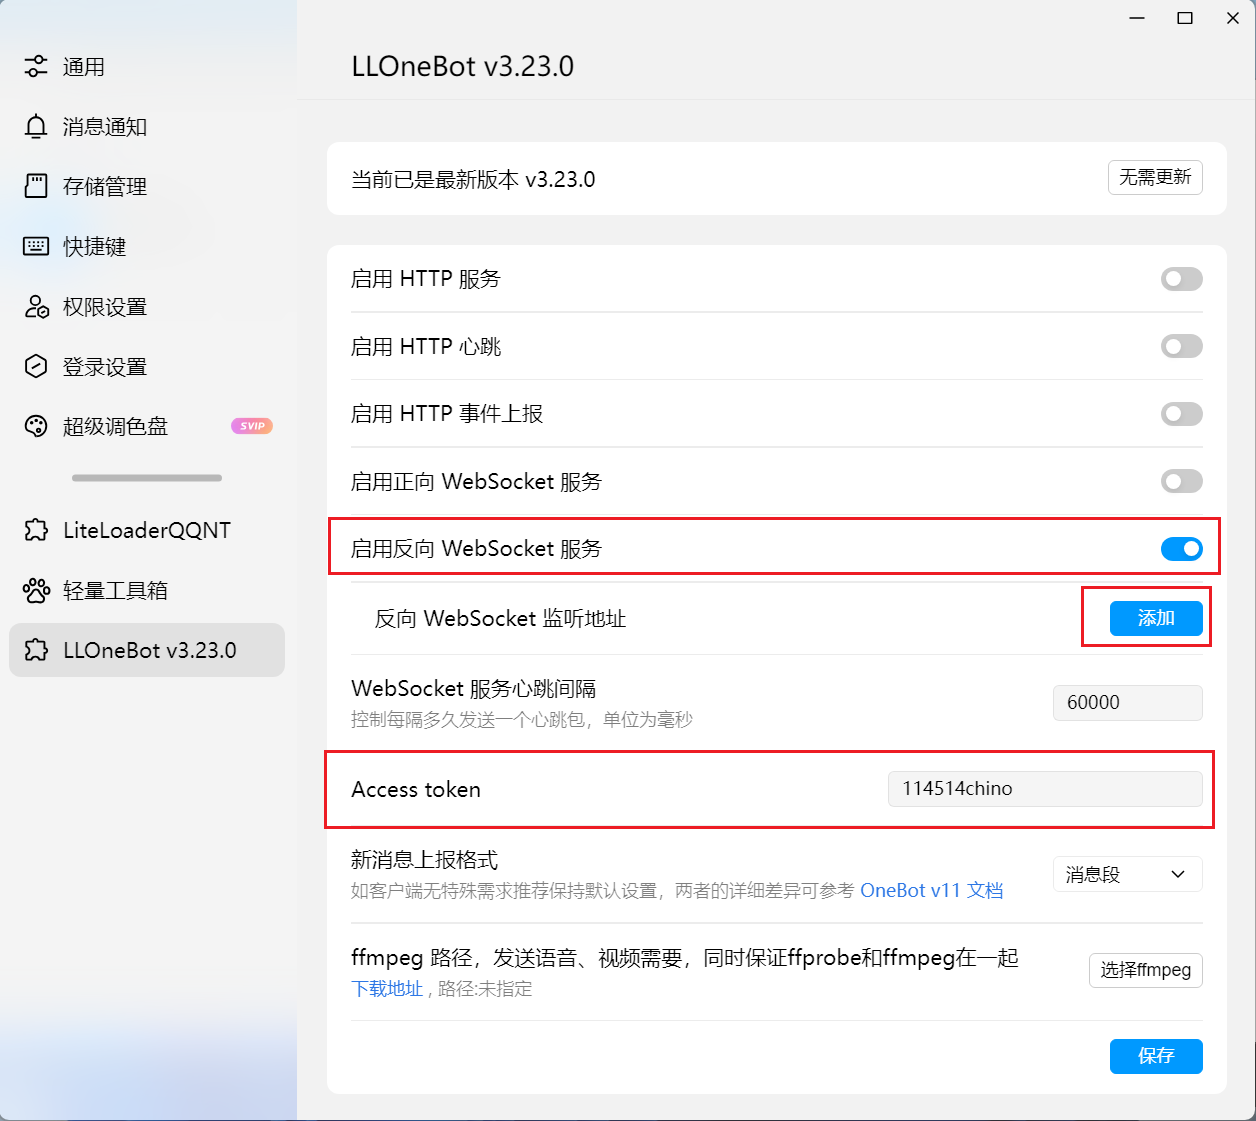Click the LLOneBot v3.23.0 puzzle icon
This screenshot has height=1121, width=1256.
click(36, 650)
